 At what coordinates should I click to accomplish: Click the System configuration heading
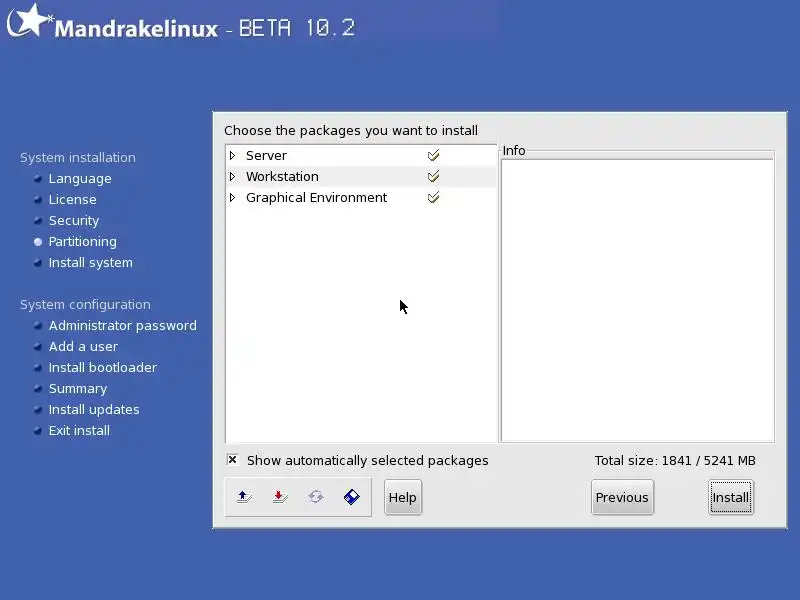click(85, 304)
